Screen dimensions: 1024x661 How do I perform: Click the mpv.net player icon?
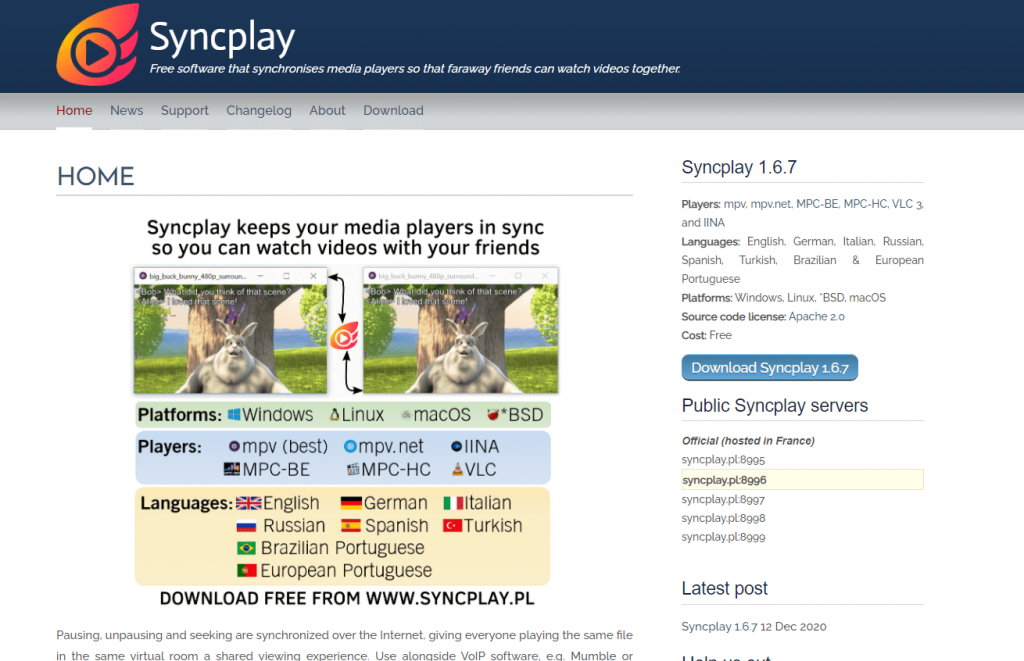click(x=350, y=447)
